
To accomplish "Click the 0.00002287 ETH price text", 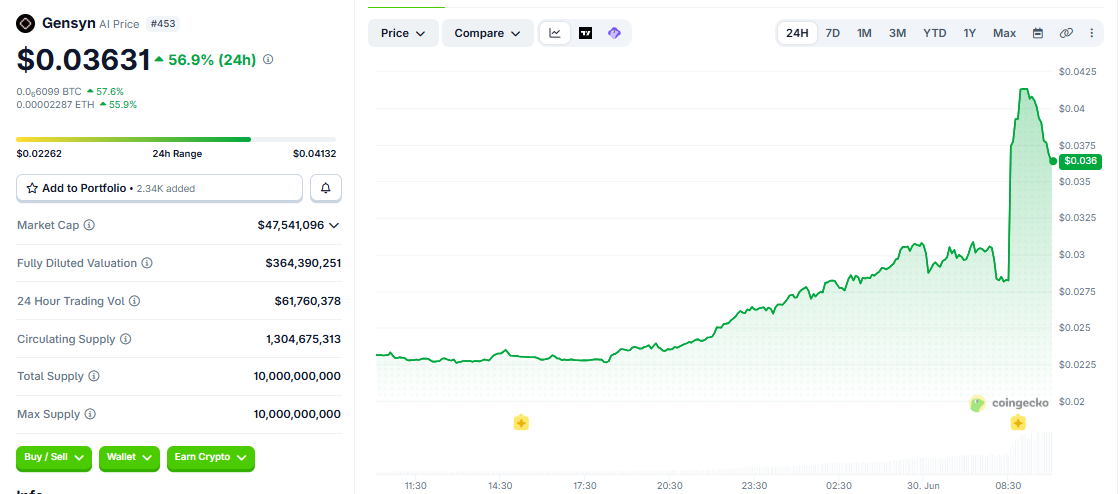I will [x=56, y=104].
